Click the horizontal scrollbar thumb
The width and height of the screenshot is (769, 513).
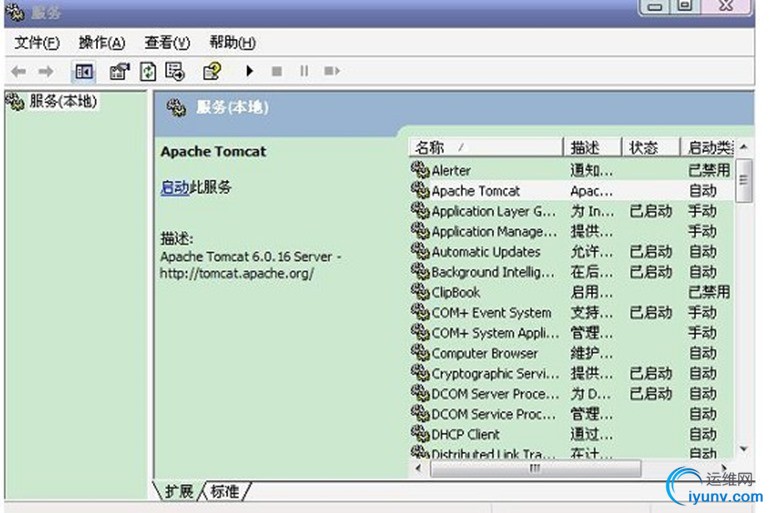coord(536,468)
